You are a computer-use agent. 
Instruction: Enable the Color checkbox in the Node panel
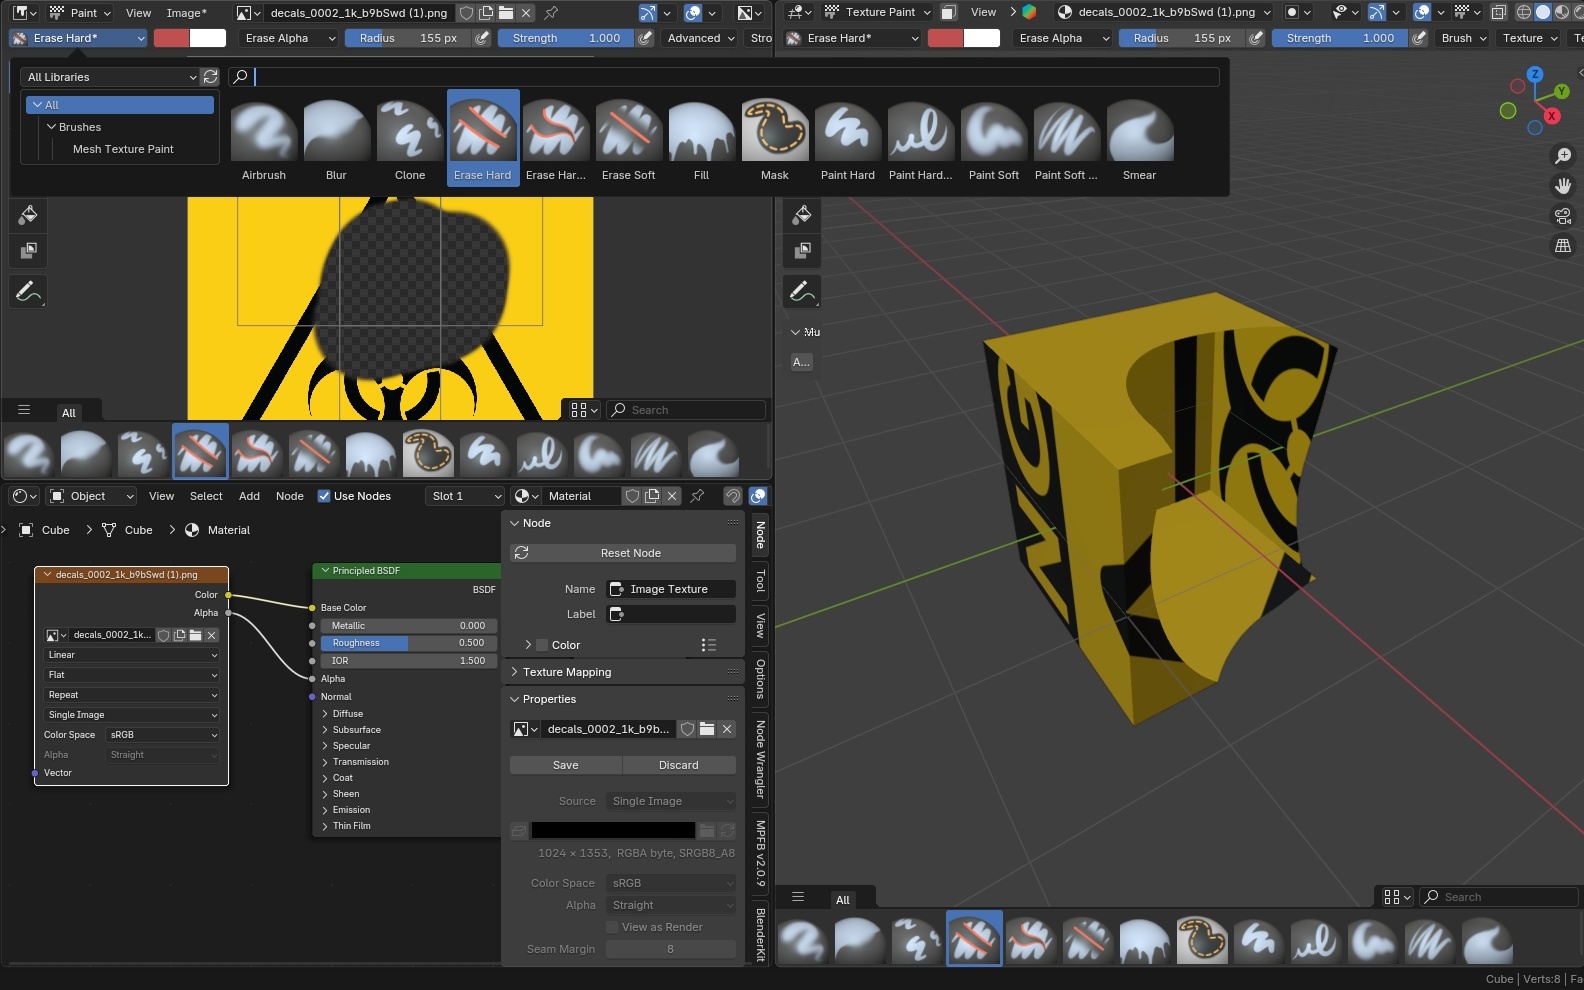(x=543, y=645)
